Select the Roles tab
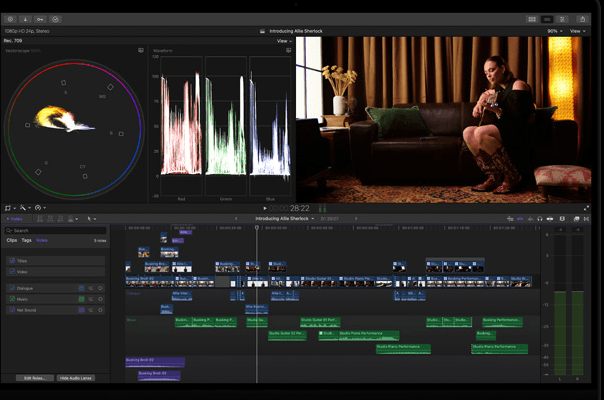Screen dimensions: 604x400 click(42, 240)
